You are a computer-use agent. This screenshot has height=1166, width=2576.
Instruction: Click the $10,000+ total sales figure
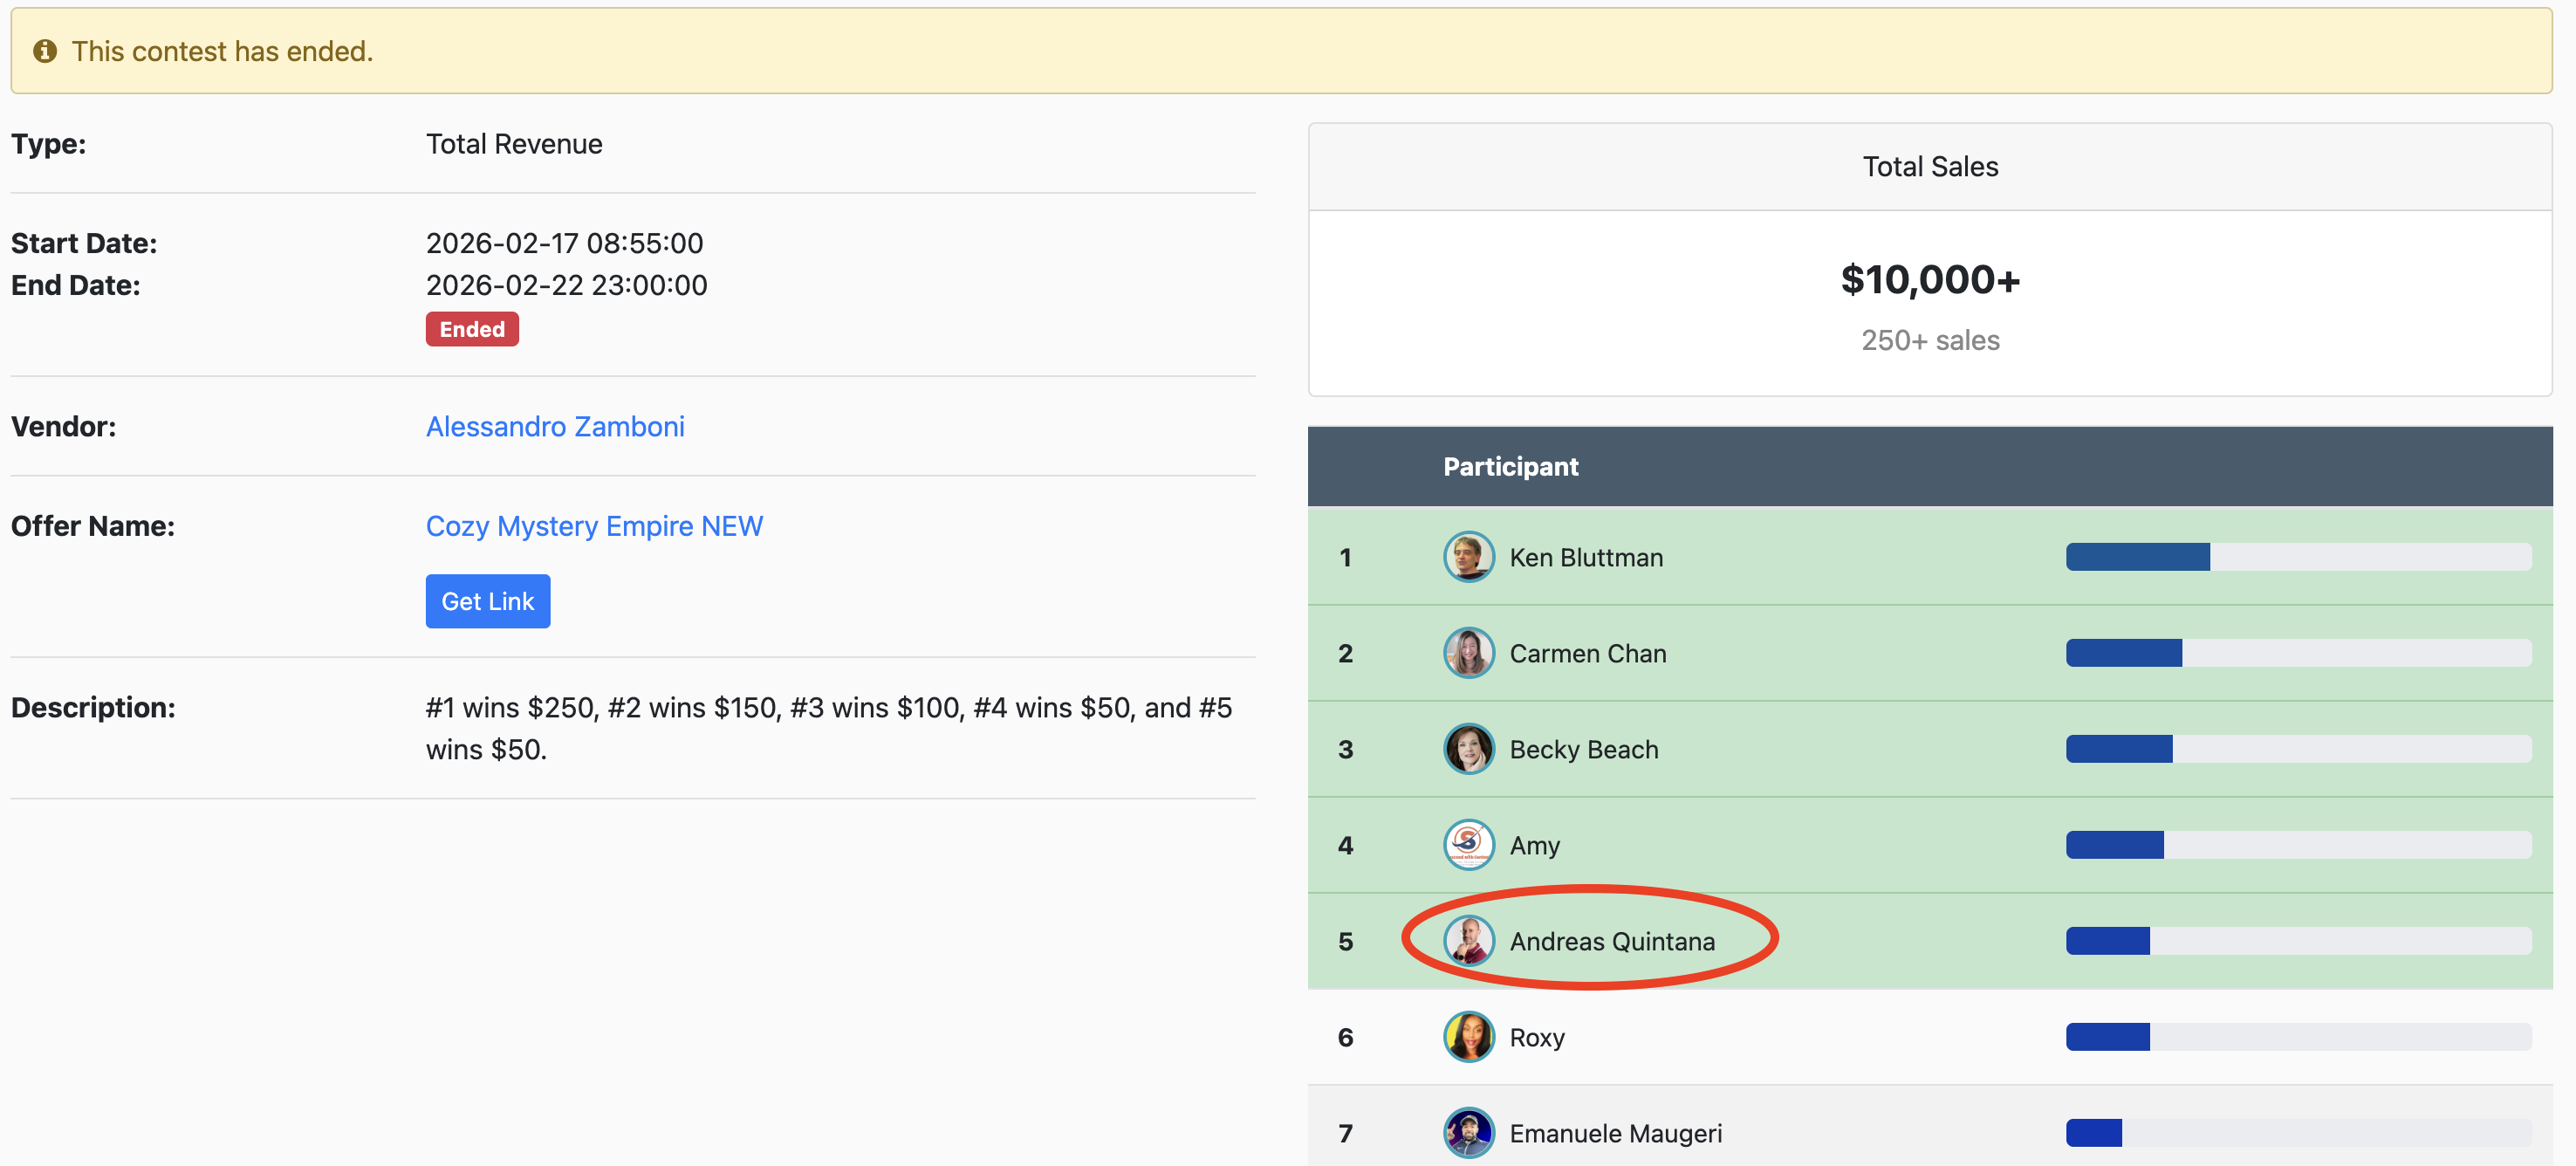pos(1929,280)
